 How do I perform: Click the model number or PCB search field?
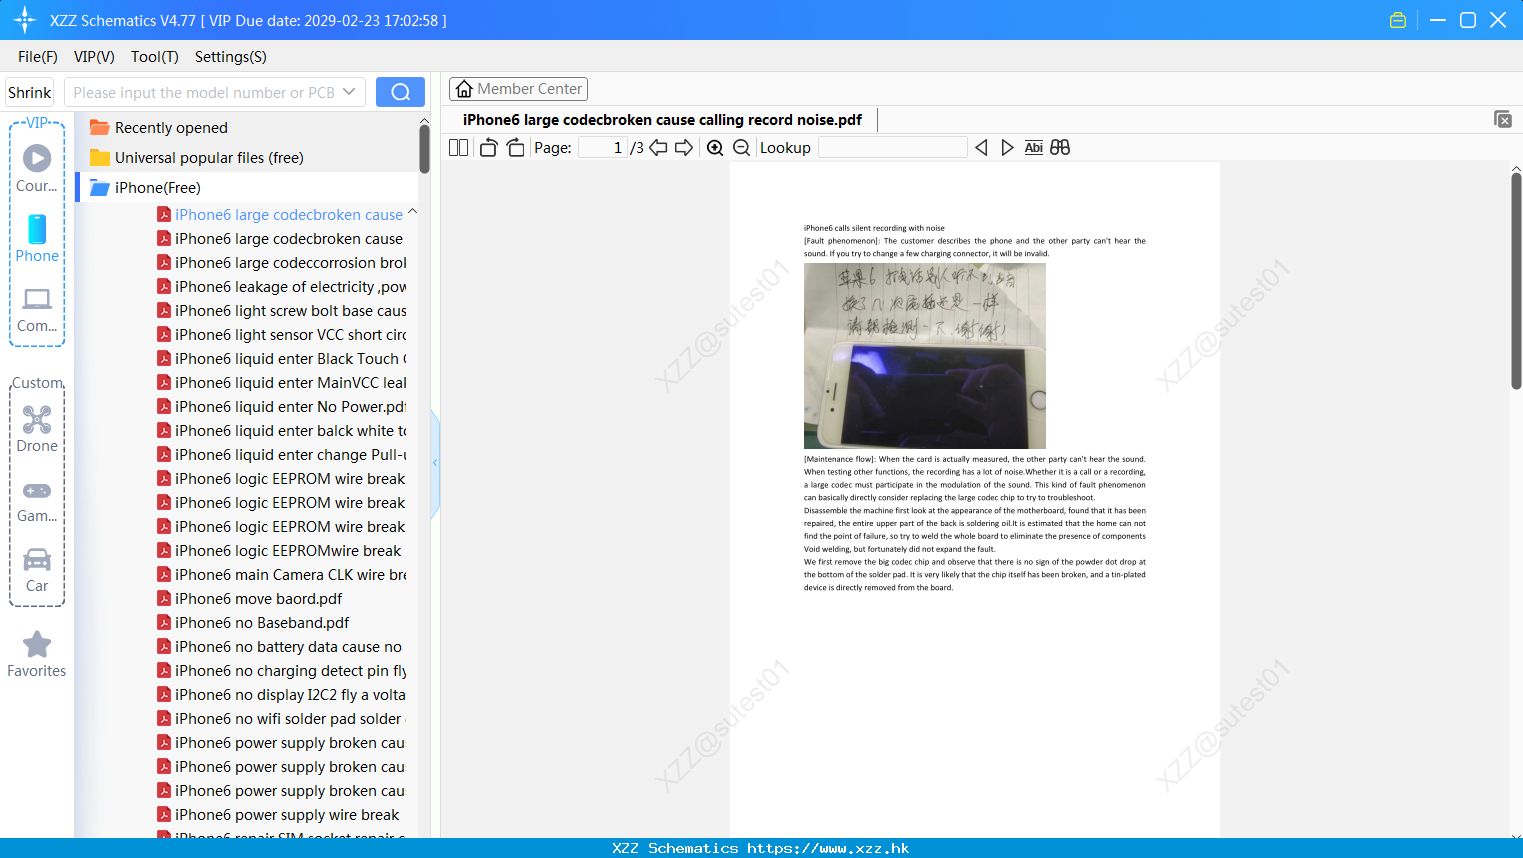tap(214, 92)
